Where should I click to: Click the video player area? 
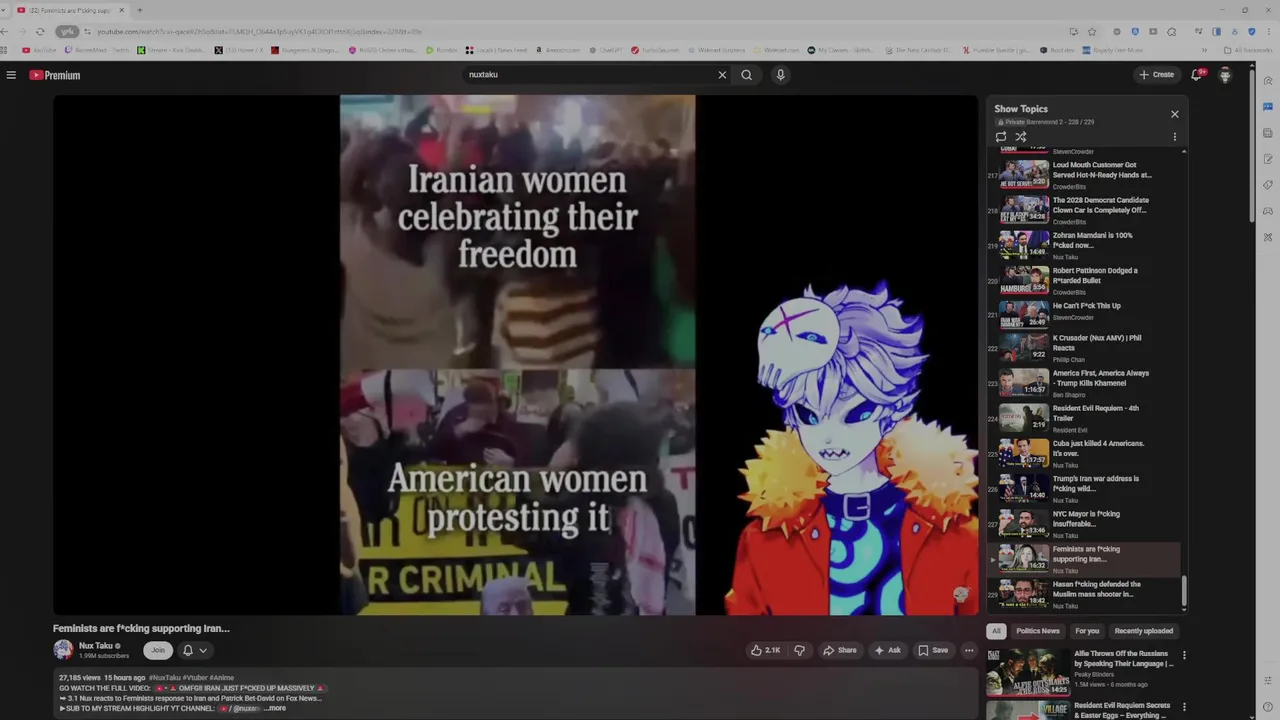click(x=516, y=355)
